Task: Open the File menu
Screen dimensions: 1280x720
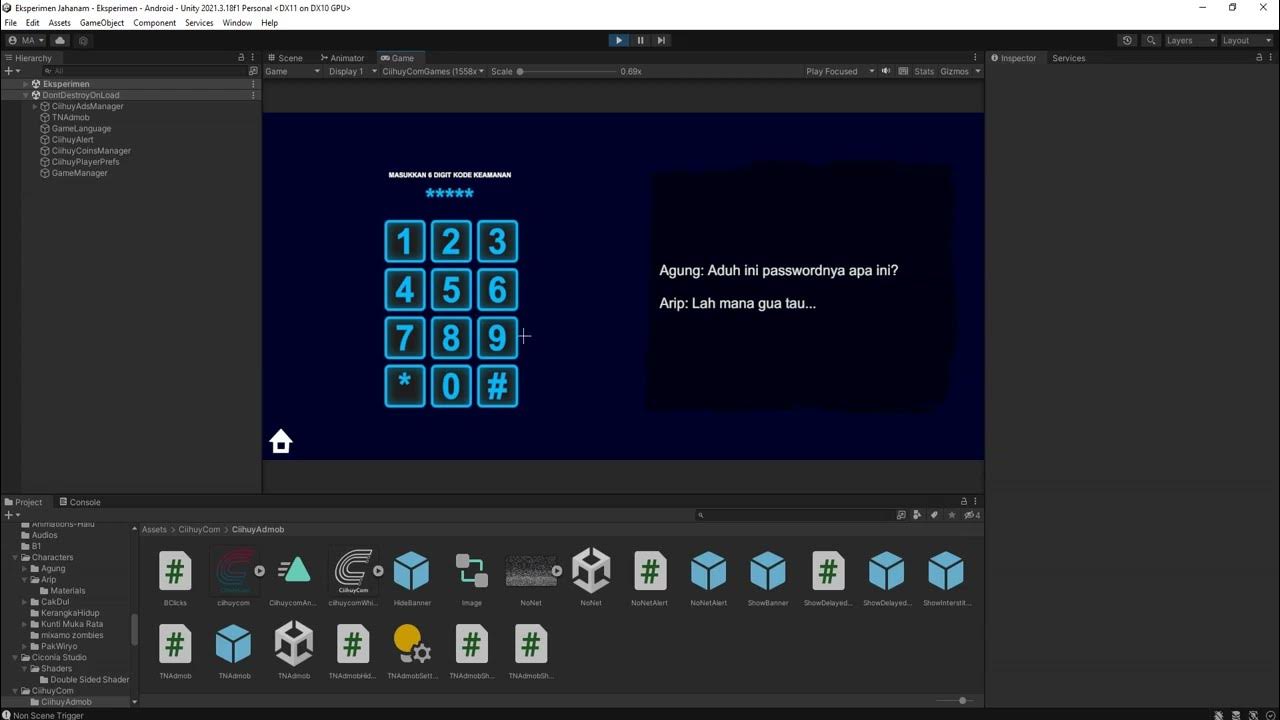Action: tap(11, 22)
